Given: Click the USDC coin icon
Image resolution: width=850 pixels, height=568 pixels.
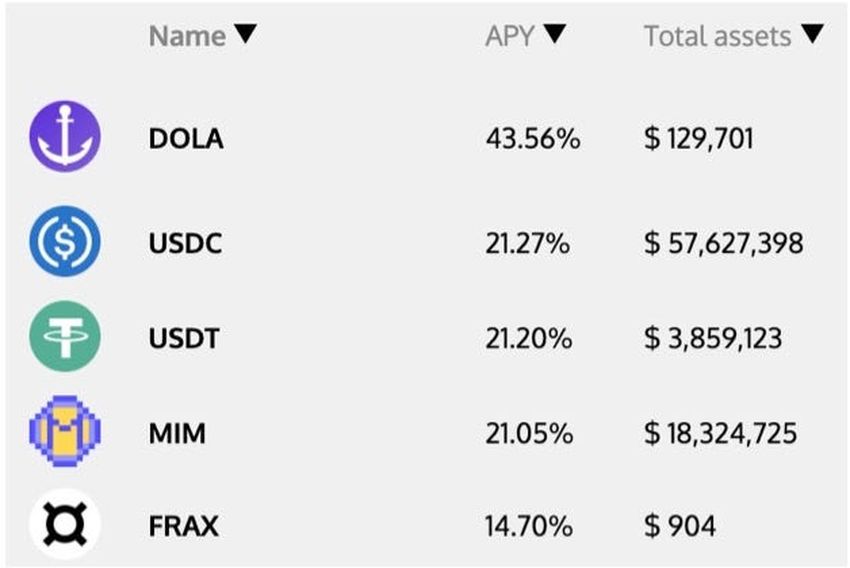Looking at the screenshot, I should coord(65,240).
